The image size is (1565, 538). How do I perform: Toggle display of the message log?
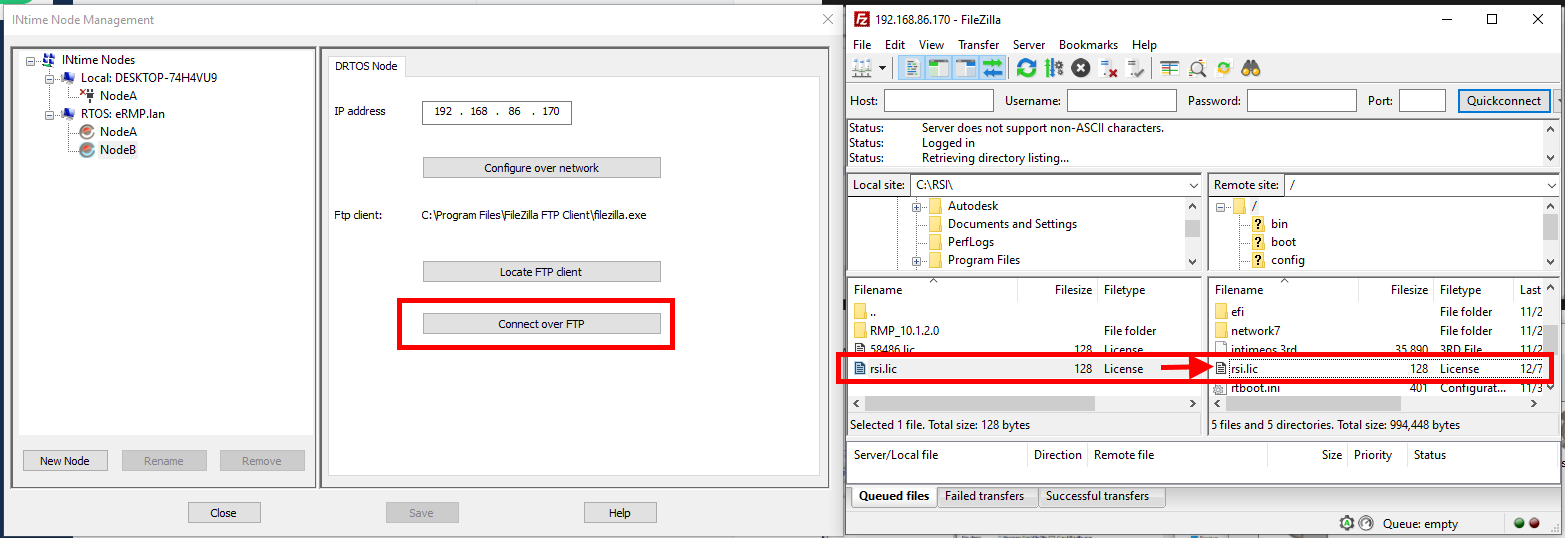coord(912,68)
